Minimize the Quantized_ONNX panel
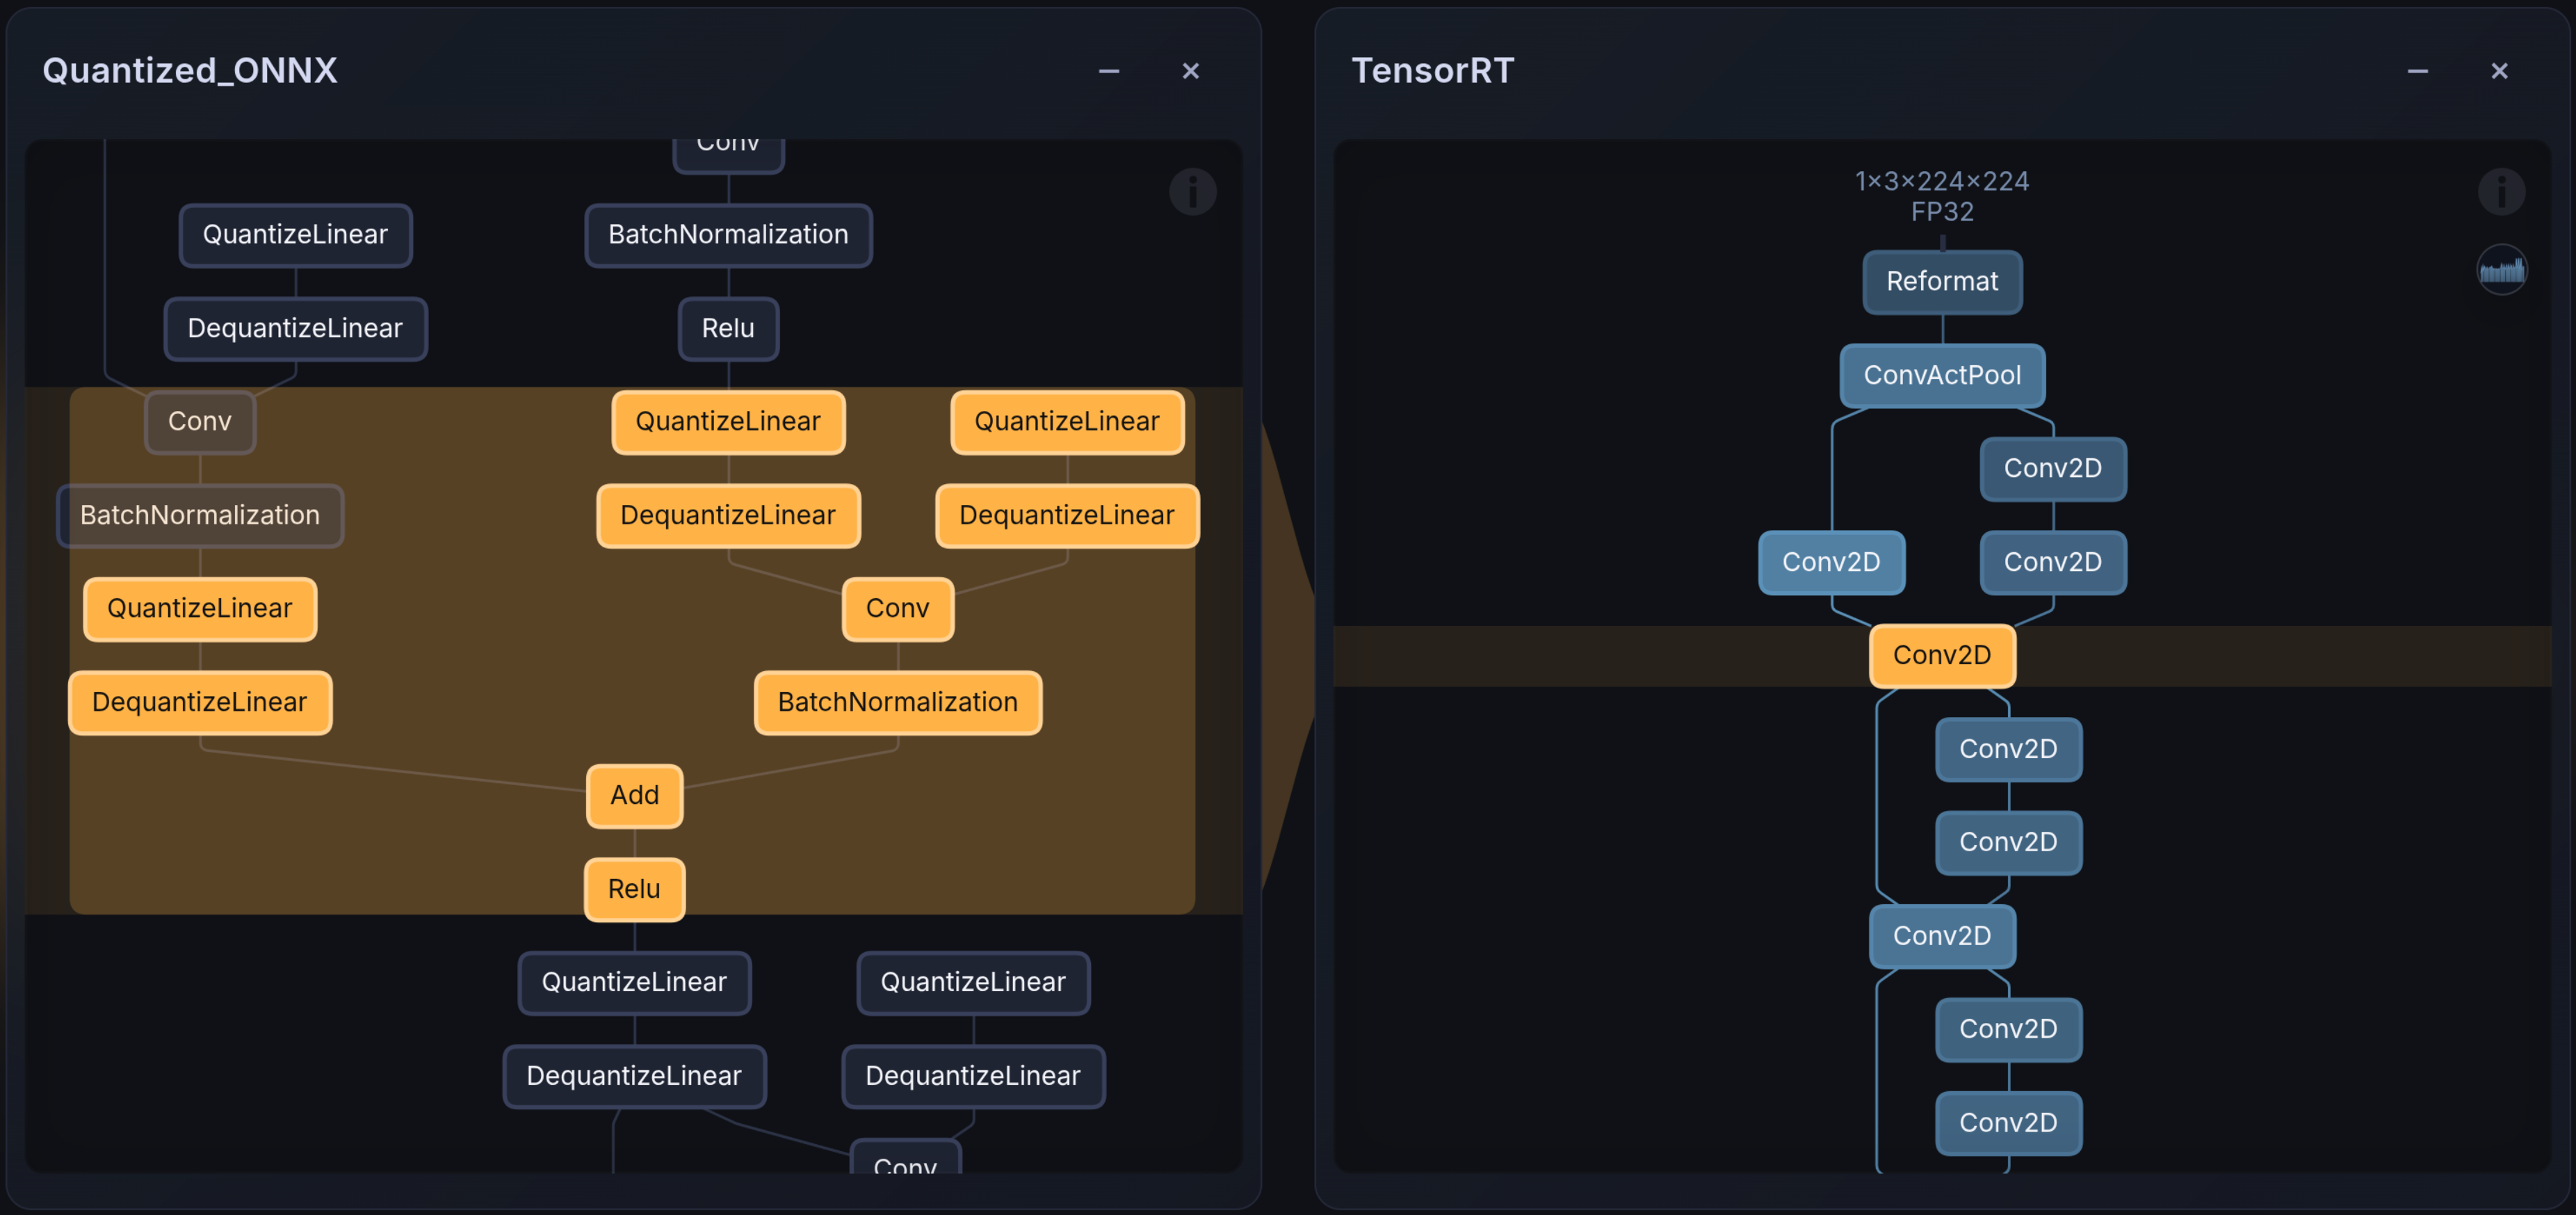 tap(1108, 71)
